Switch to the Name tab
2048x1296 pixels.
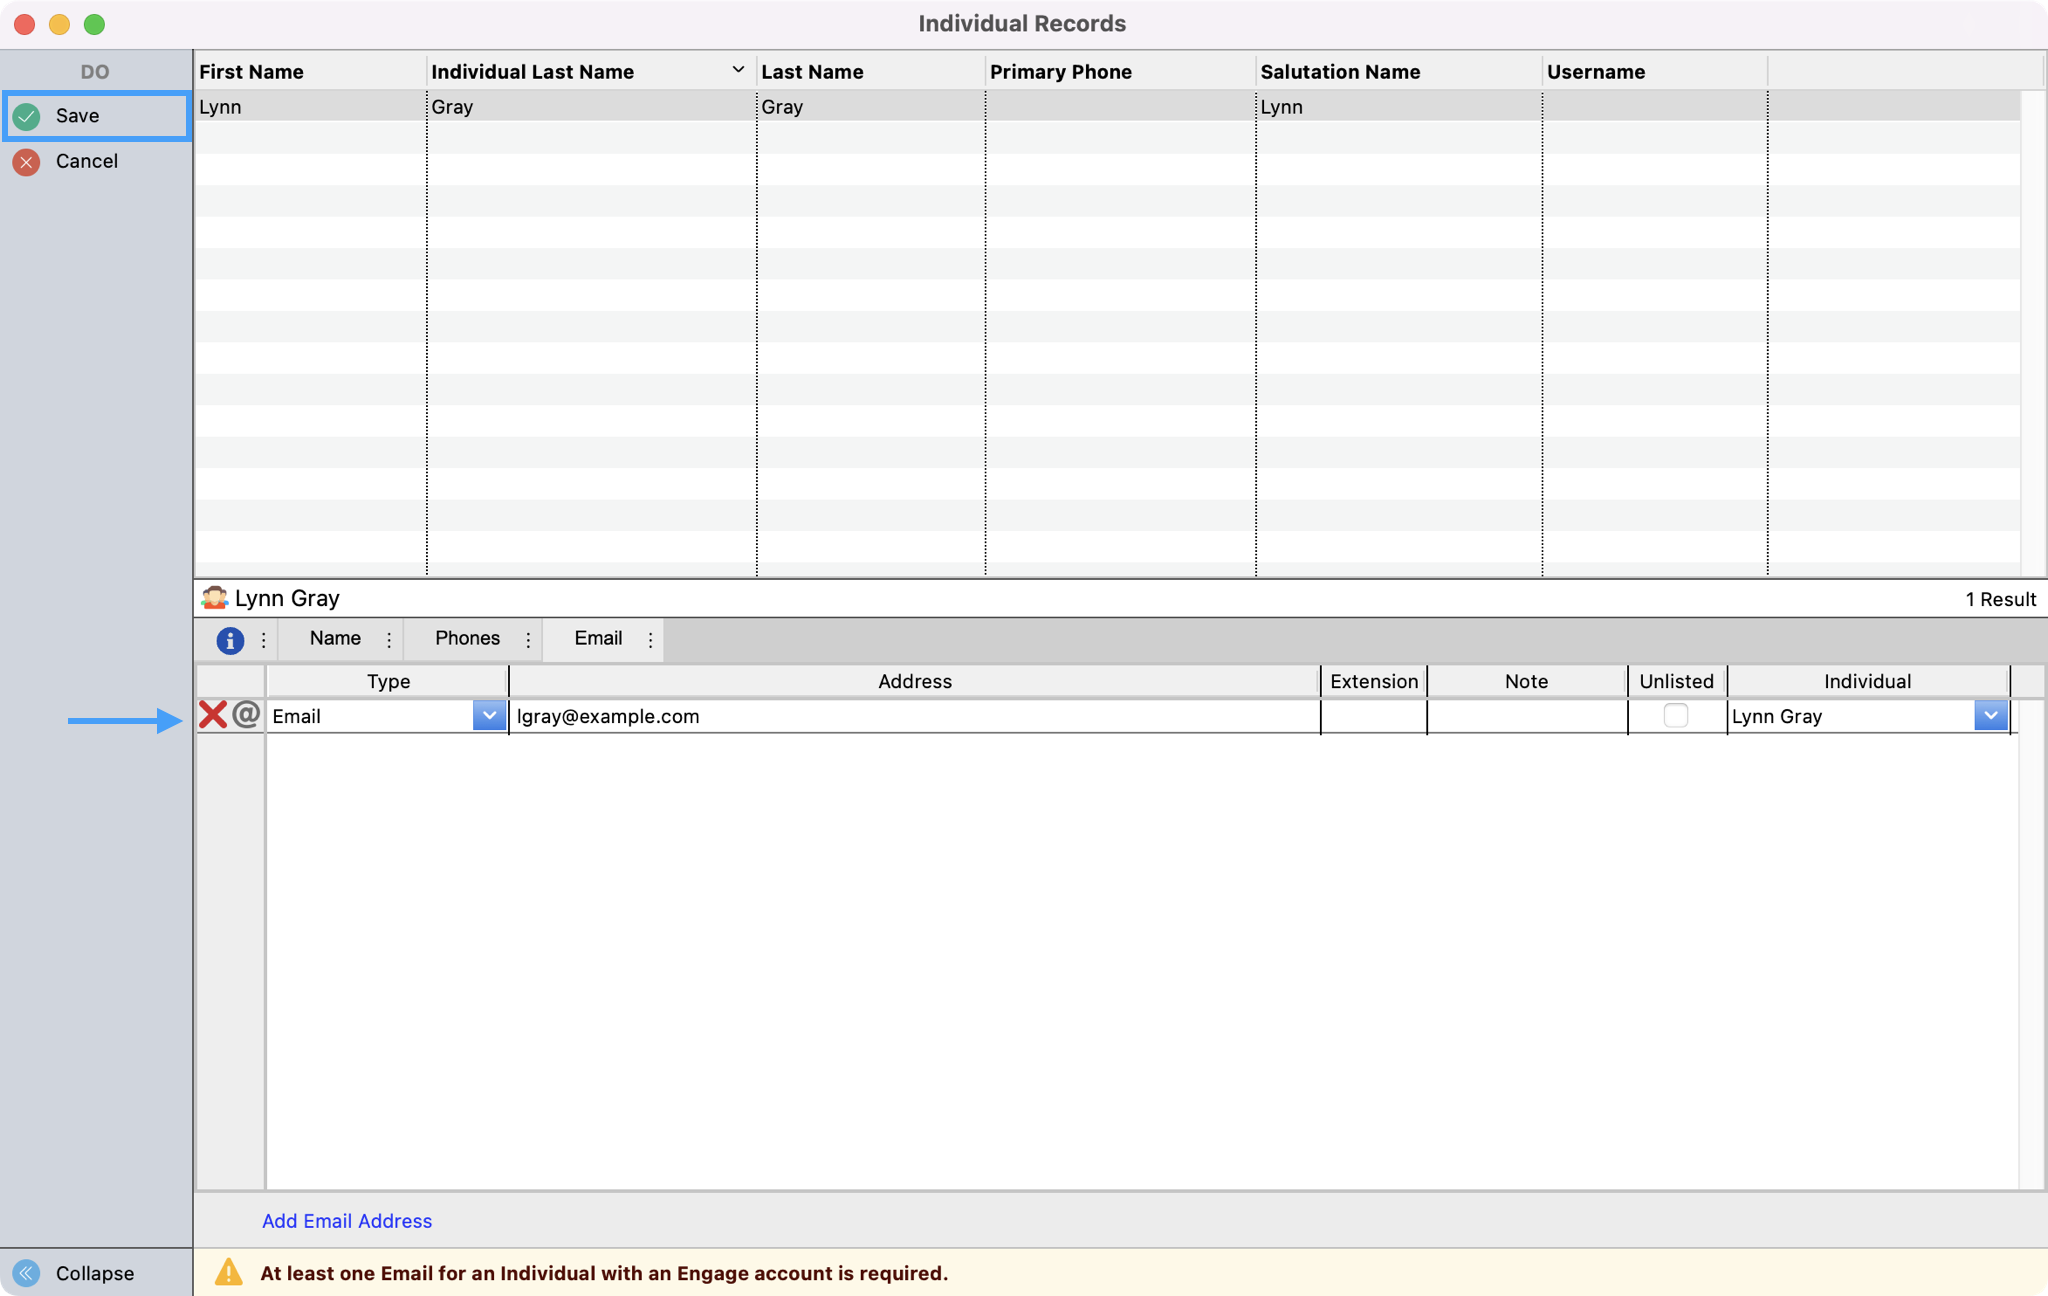[335, 639]
